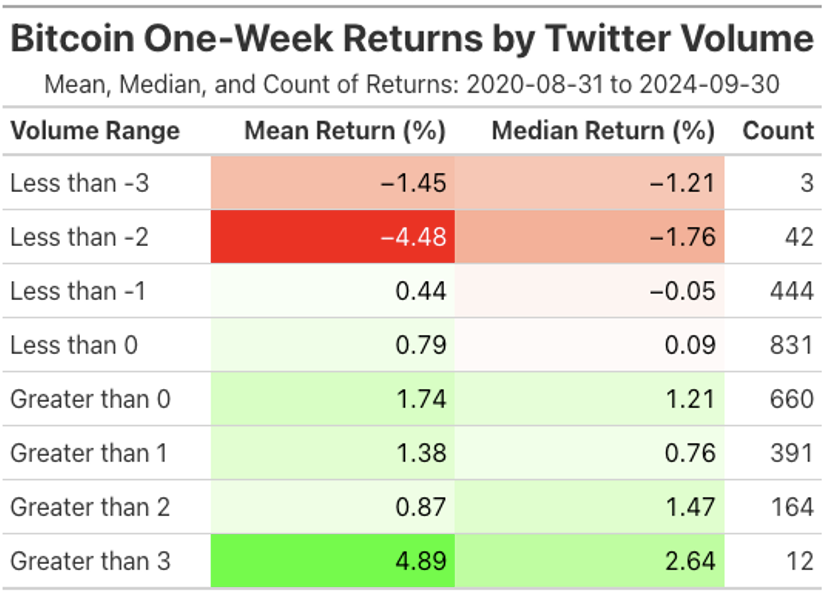Click the Count column header
This screenshot has width=826, height=598.
[x=778, y=131]
